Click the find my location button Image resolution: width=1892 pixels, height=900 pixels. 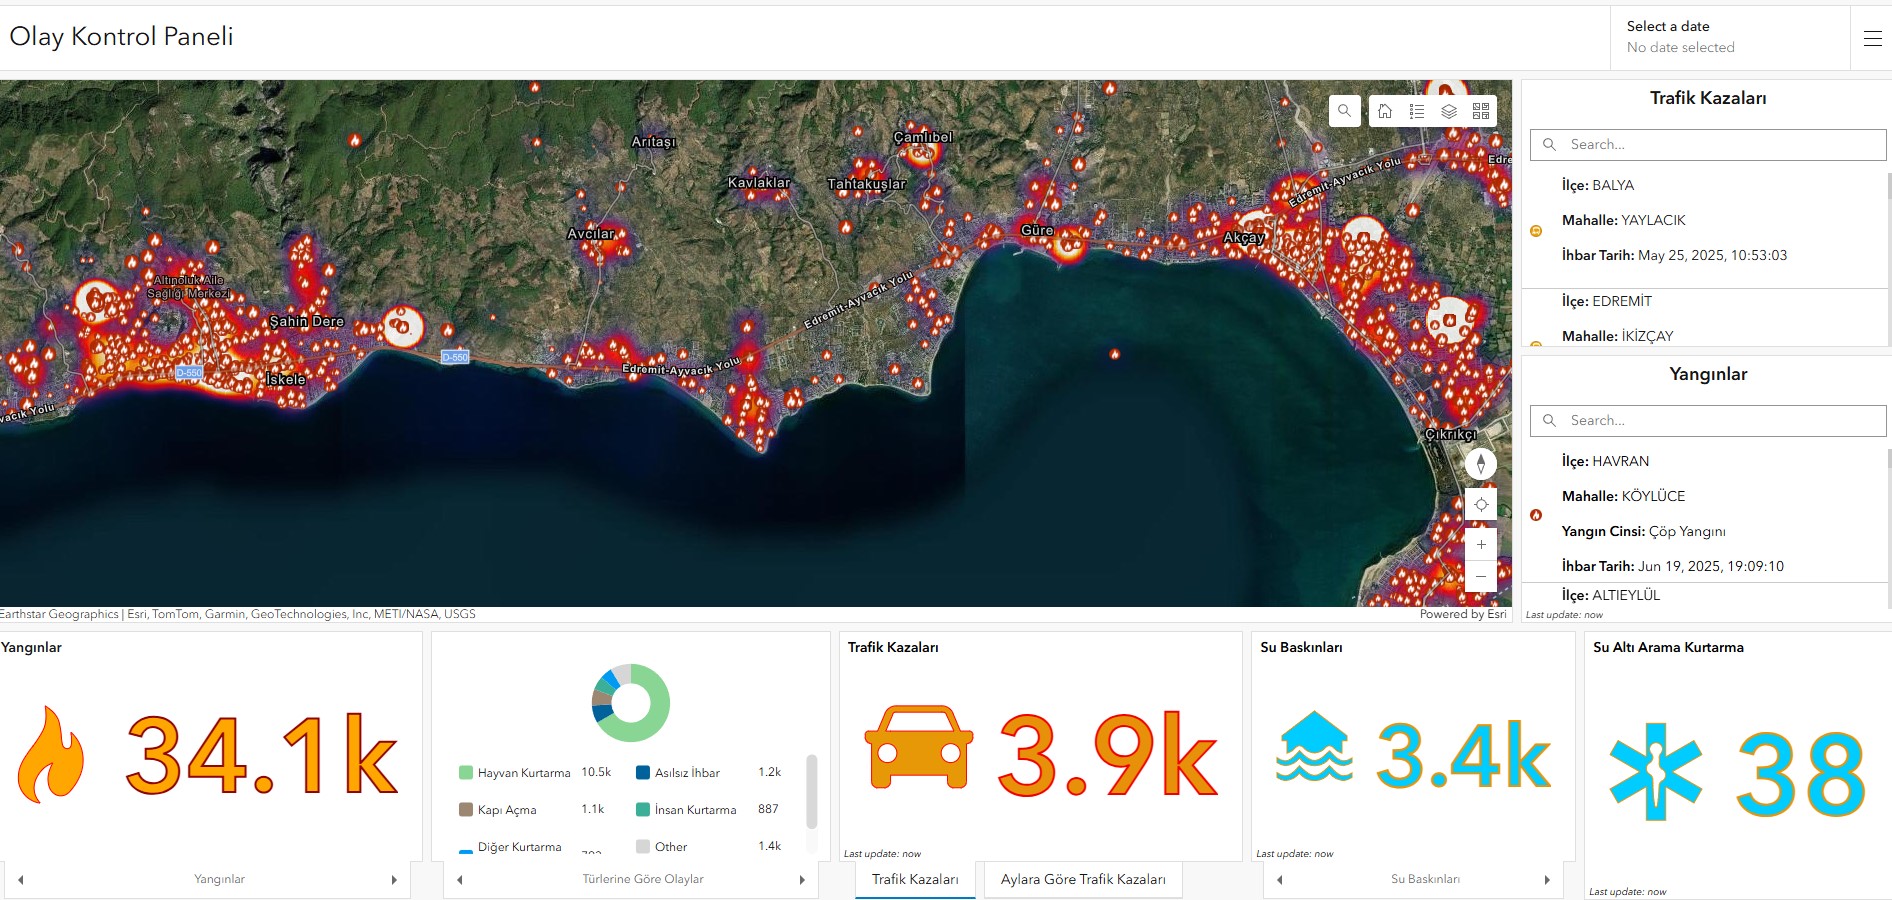[x=1481, y=504]
